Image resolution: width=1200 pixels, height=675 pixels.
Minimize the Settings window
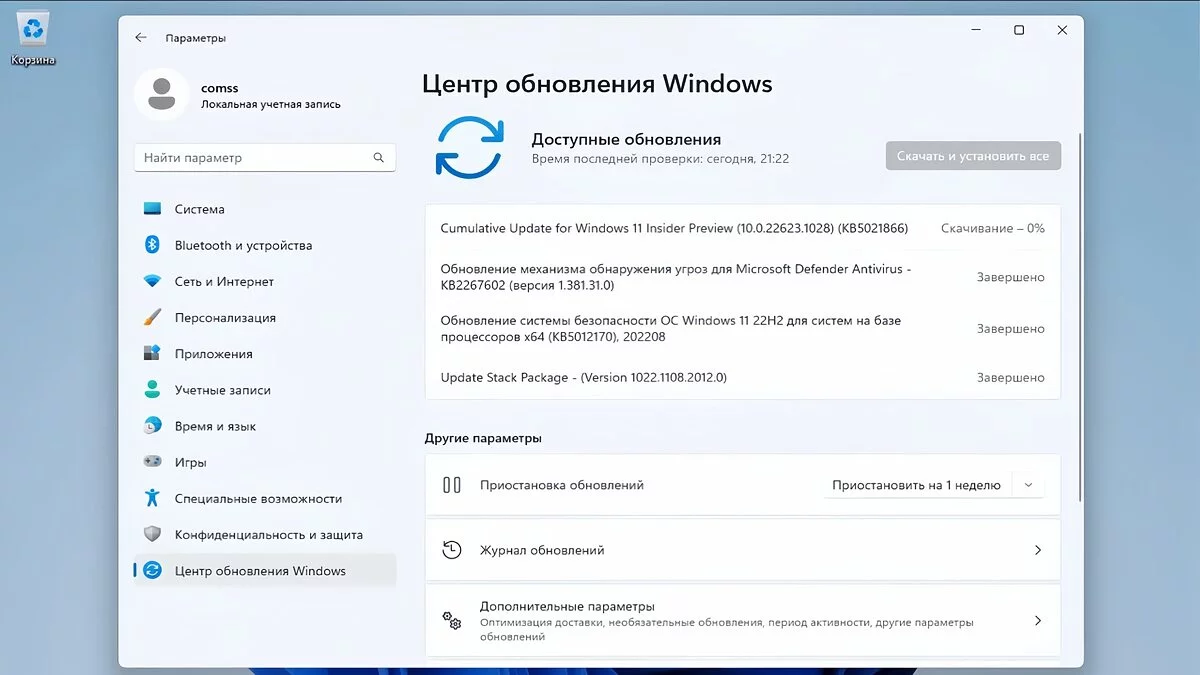tap(975, 31)
